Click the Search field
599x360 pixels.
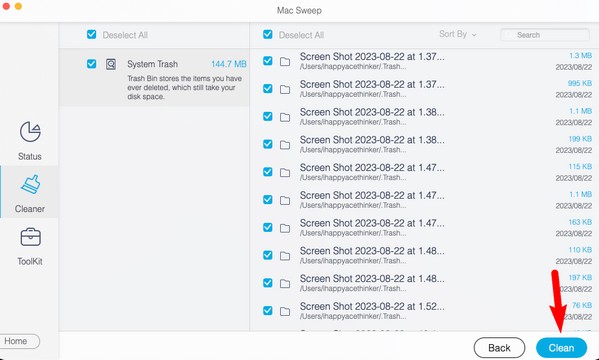tap(545, 35)
